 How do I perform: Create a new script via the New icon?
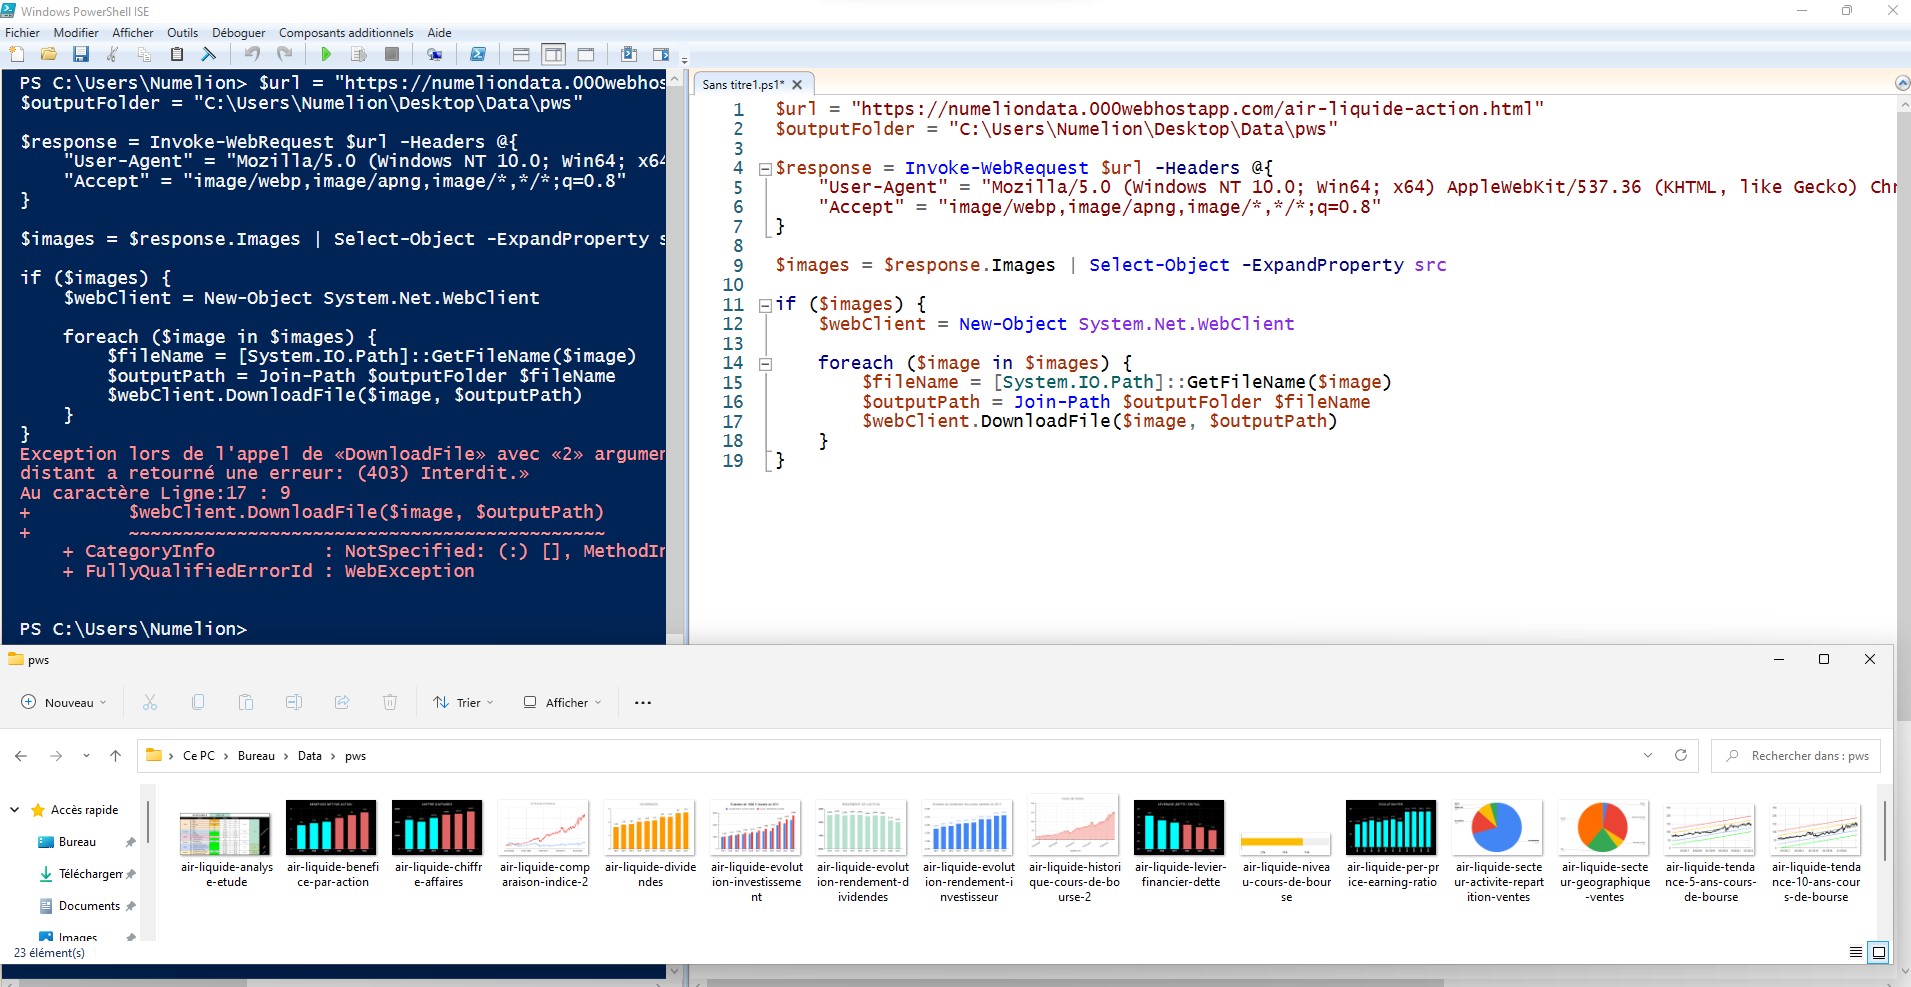coord(16,54)
